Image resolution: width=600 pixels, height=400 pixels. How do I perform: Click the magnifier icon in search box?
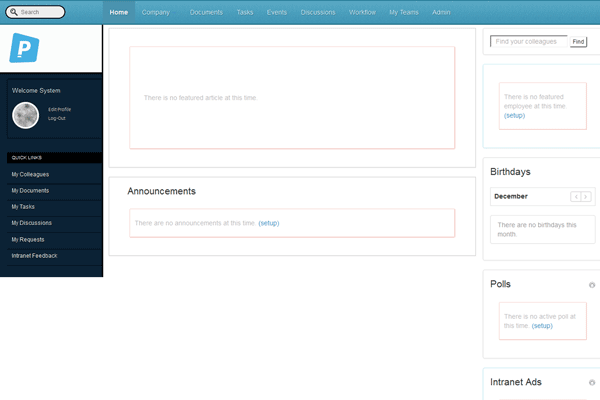pos(13,13)
